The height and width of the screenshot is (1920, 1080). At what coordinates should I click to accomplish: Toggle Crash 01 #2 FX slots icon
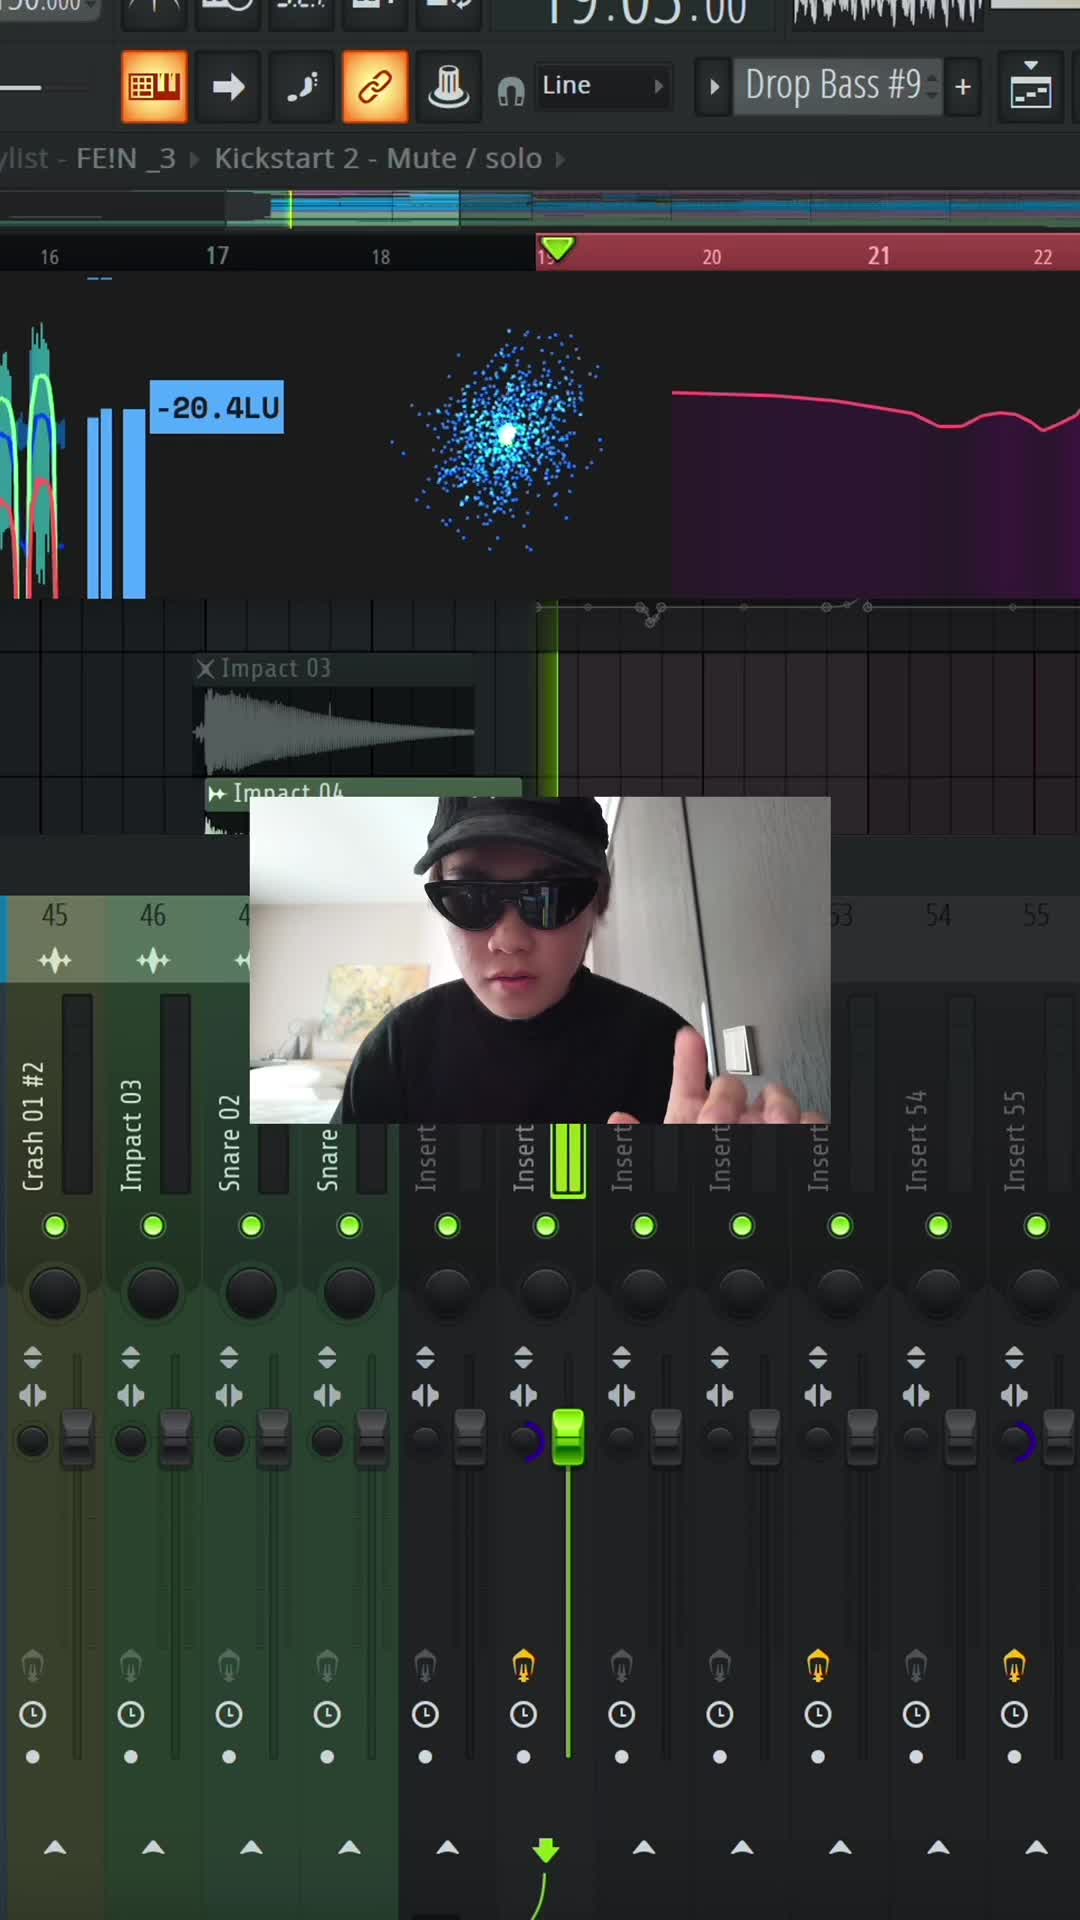pyautogui.click(x=33, y=1666)
